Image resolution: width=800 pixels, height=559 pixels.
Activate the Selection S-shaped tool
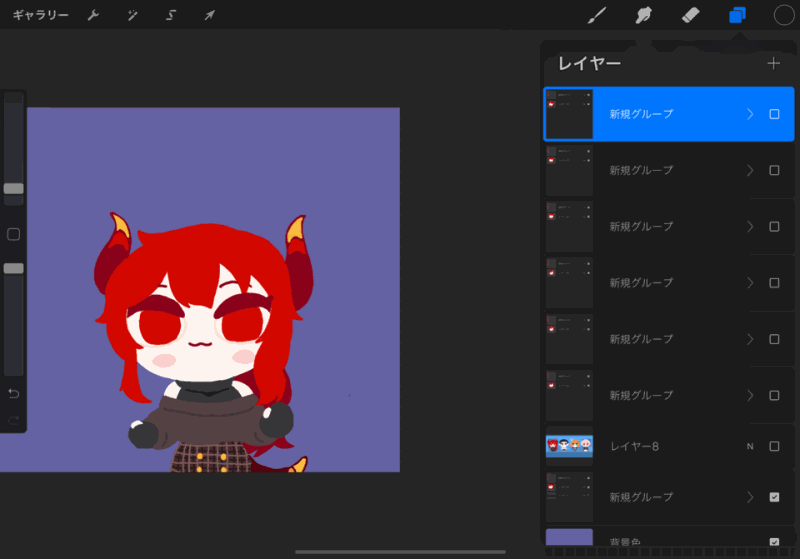171,15
